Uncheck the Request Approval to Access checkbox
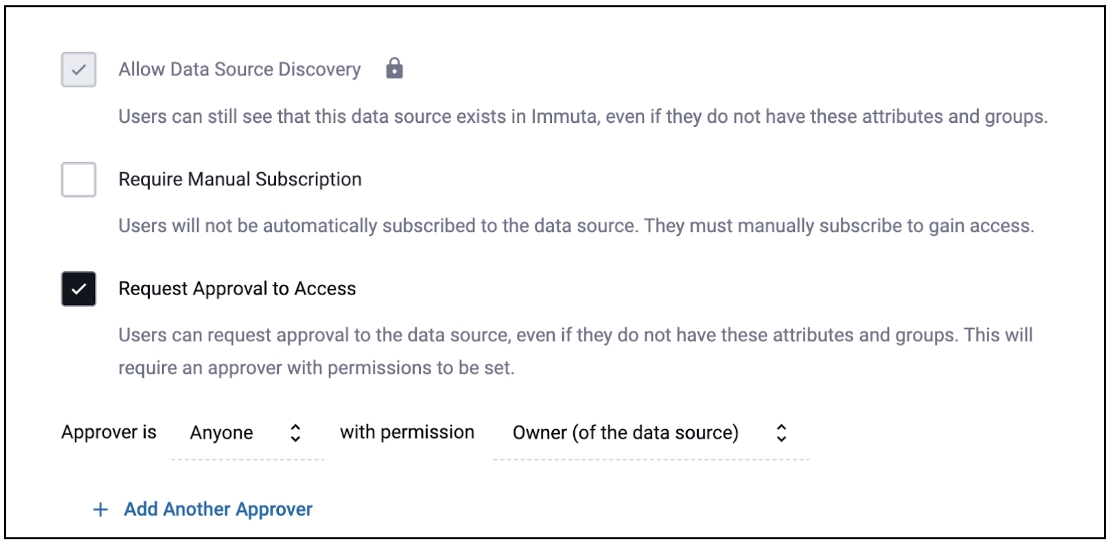Image resolution: width=1112 pixels, height=546 pixels. click(x=79, y=289)
